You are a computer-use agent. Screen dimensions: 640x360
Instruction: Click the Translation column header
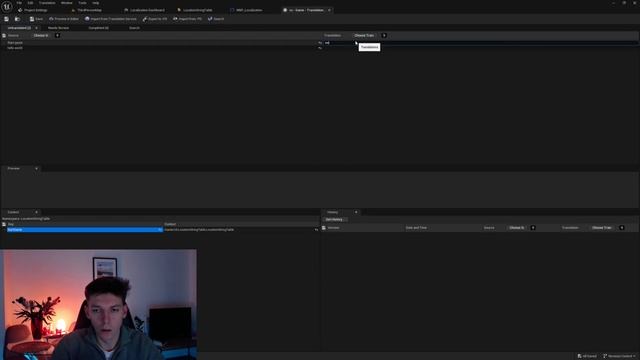(x=333, y=36)
